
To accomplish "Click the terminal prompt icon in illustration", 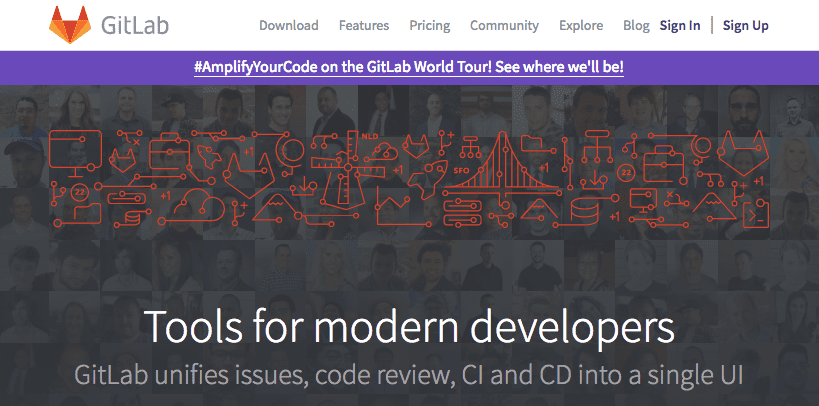I will (756, 215).
